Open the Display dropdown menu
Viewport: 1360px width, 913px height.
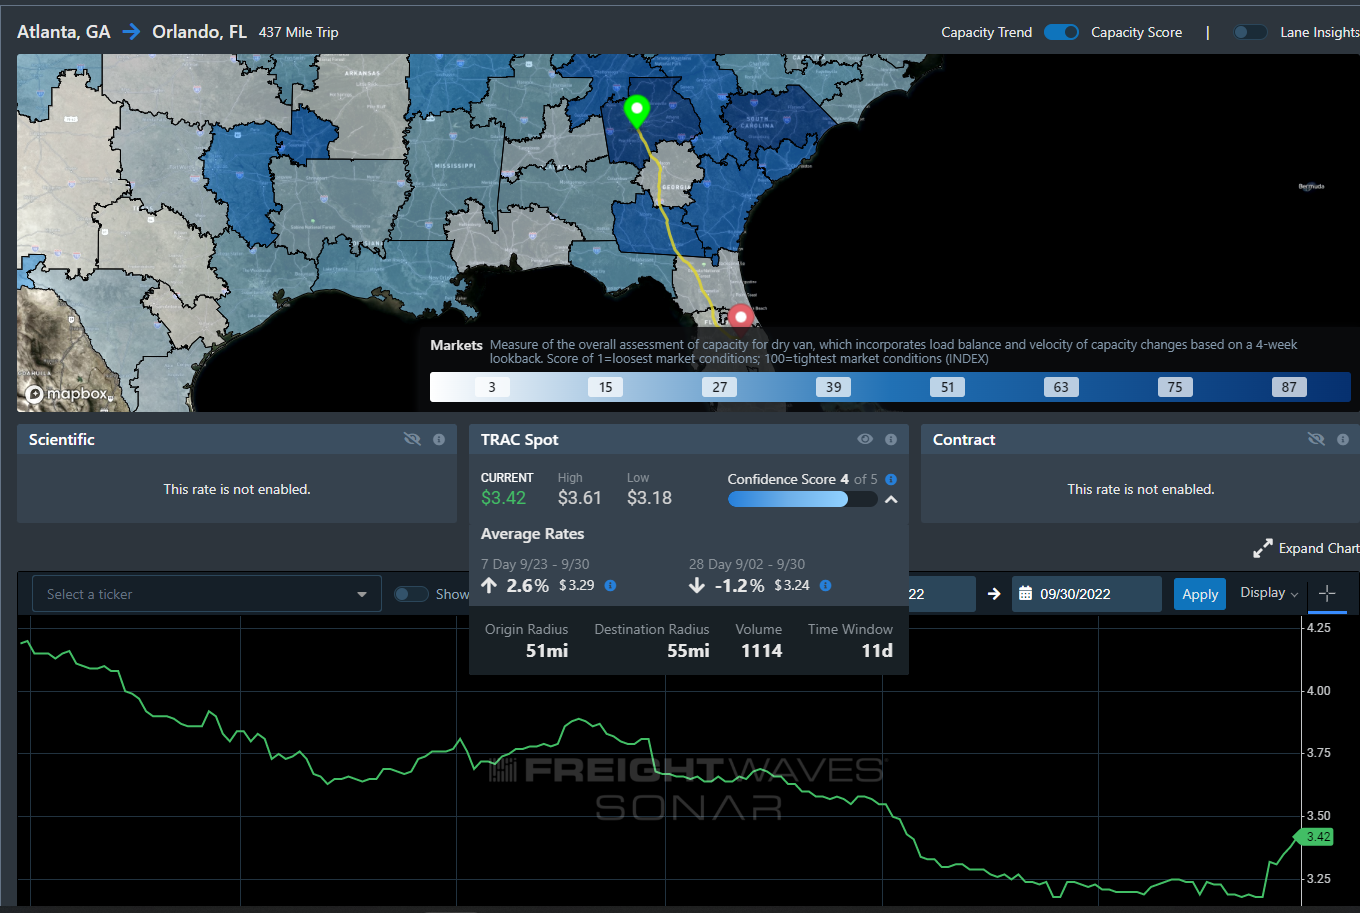(x=1269, y=593)
